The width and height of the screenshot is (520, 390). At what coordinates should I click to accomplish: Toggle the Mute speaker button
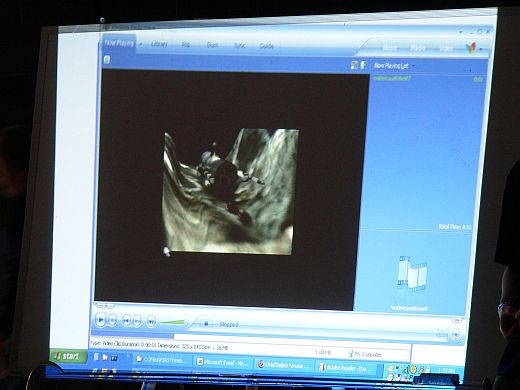(151, 322)
